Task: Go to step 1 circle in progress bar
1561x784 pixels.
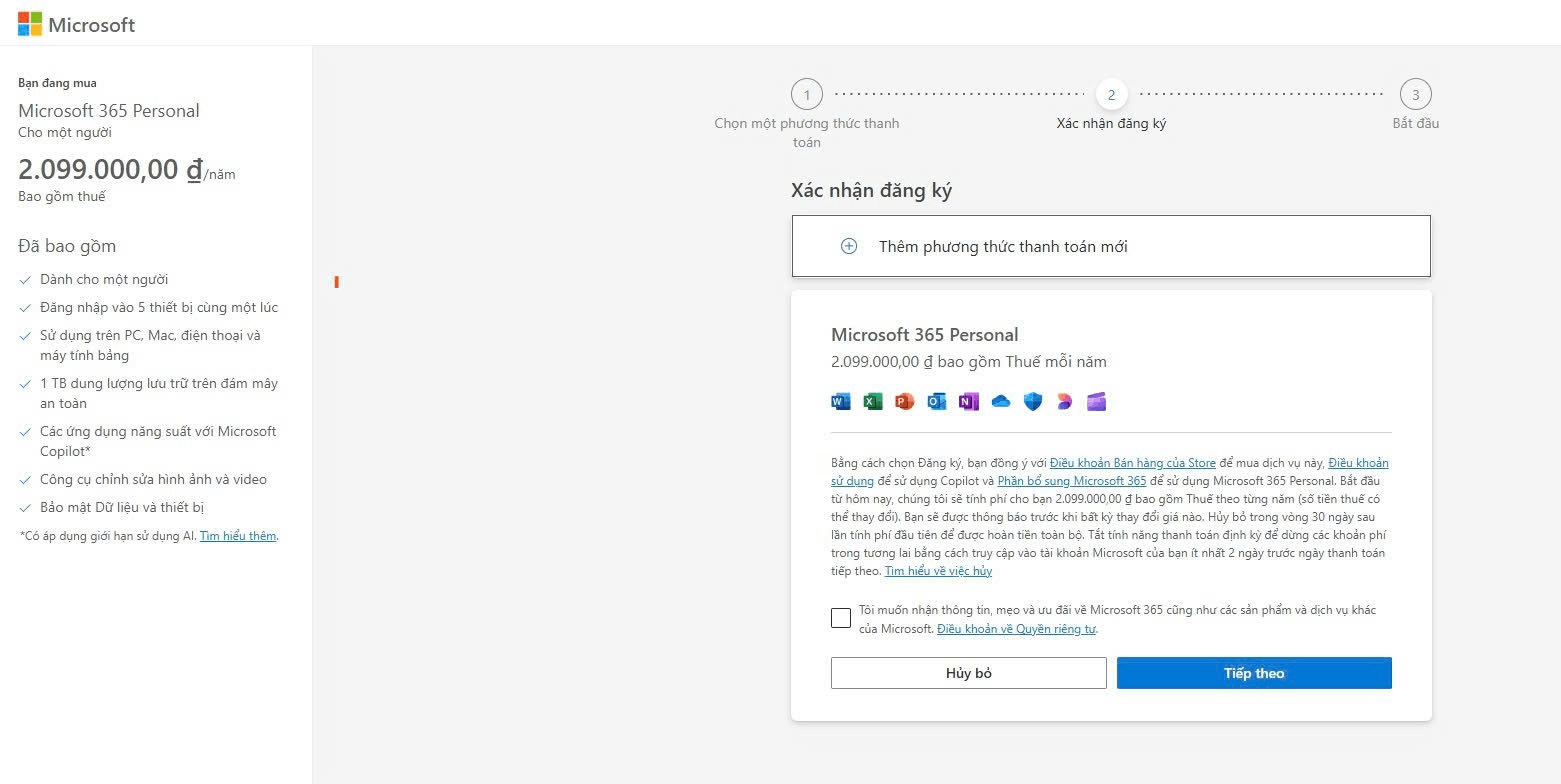Action: pos(807,95)
